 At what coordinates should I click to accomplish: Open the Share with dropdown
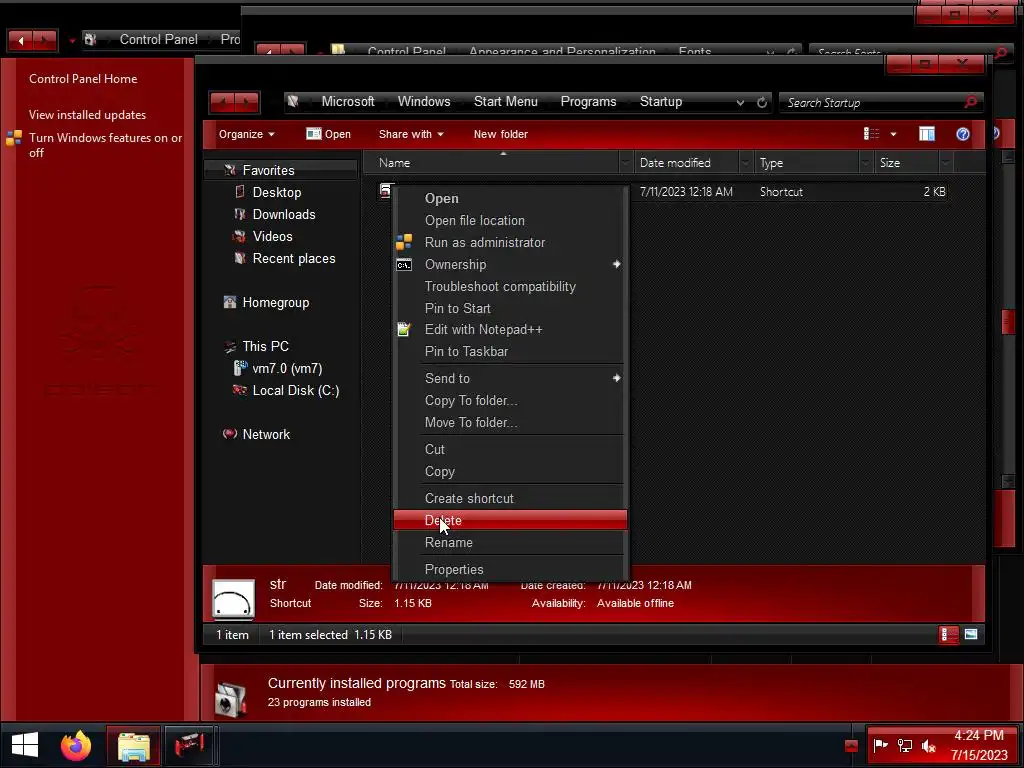pos(411,134)
